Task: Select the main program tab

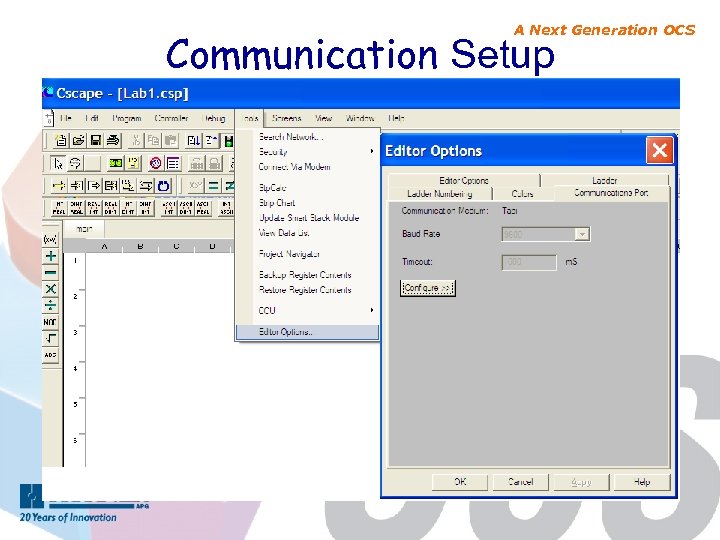Action: (x=84, y=228)
